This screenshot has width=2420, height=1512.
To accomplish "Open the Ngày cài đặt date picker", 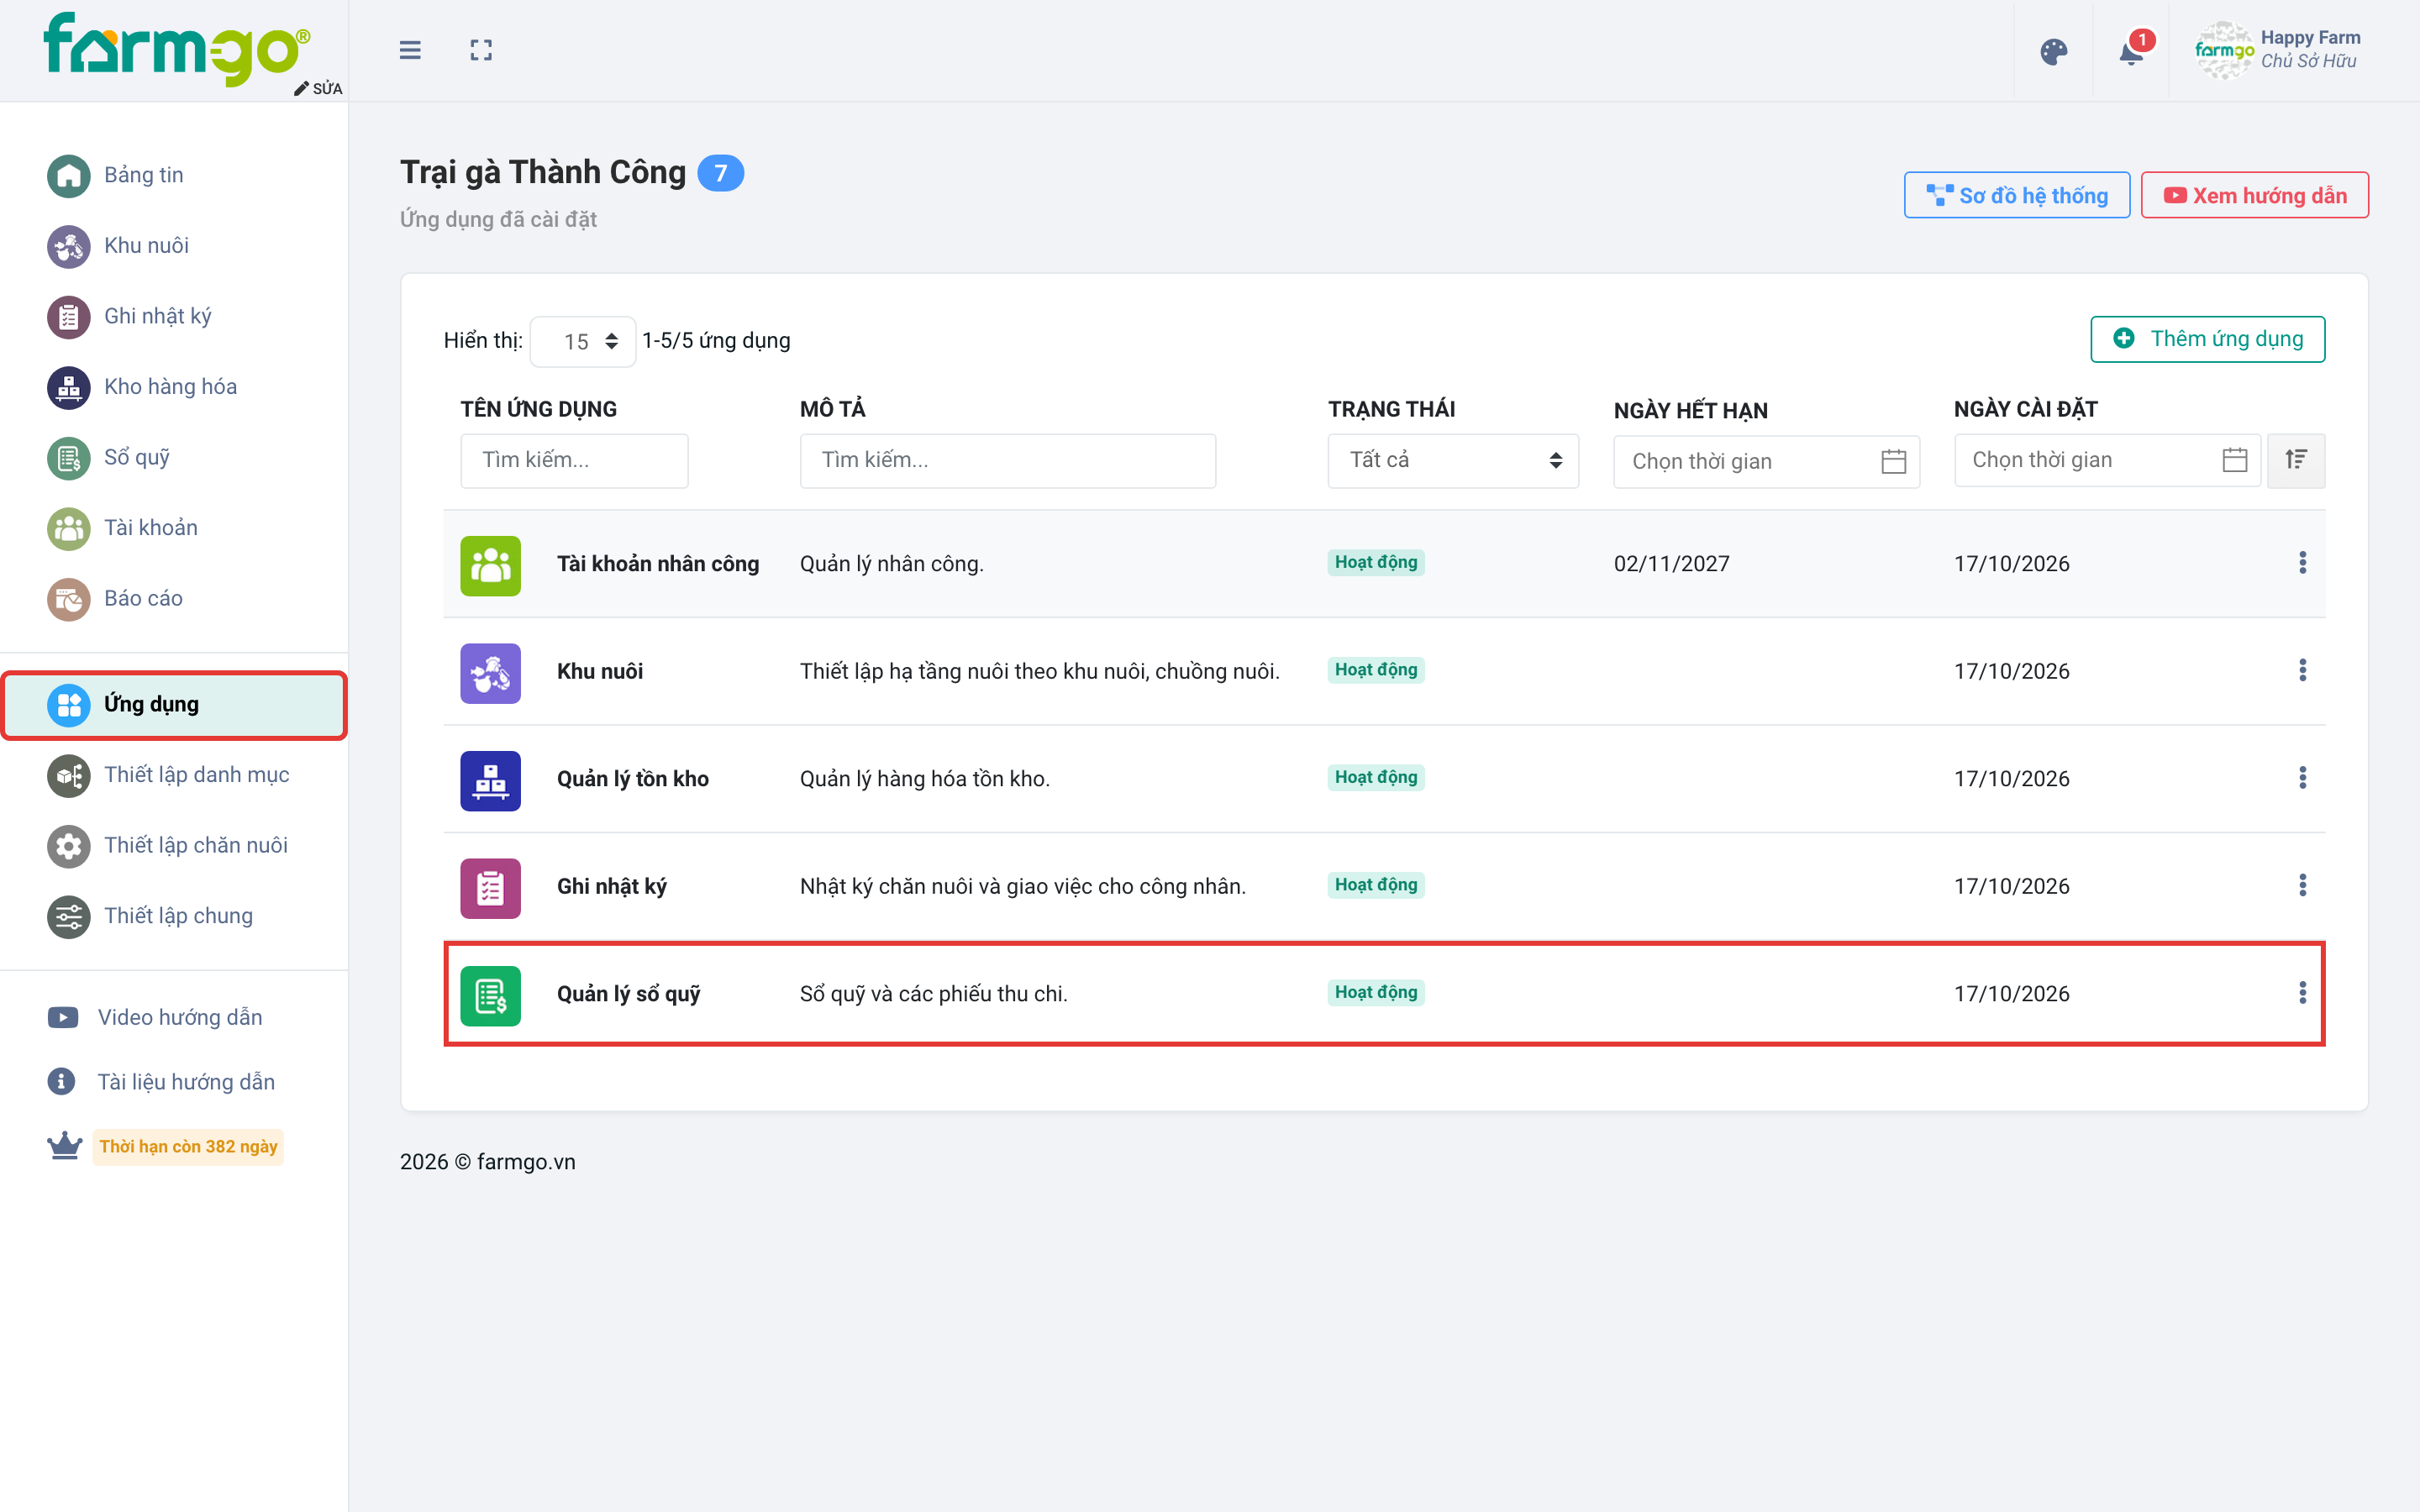I will click(x=2107, y=460).
